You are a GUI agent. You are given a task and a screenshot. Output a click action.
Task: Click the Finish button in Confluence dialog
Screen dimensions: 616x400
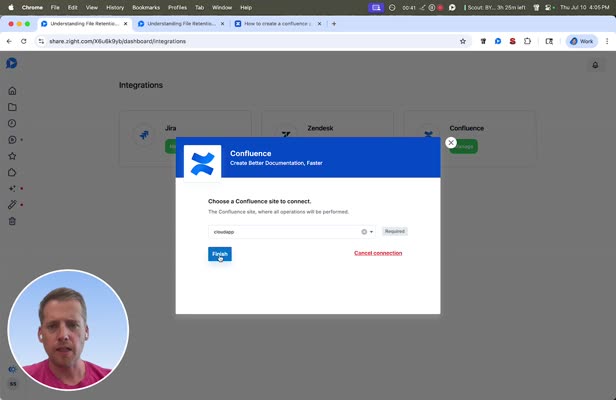220,254
